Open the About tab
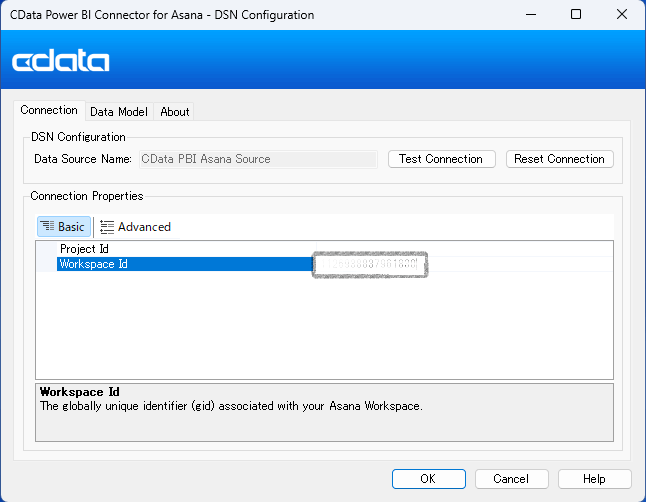The height and width of the screenshot is (502, 646). pyautogui.click(x=175, y=112)
